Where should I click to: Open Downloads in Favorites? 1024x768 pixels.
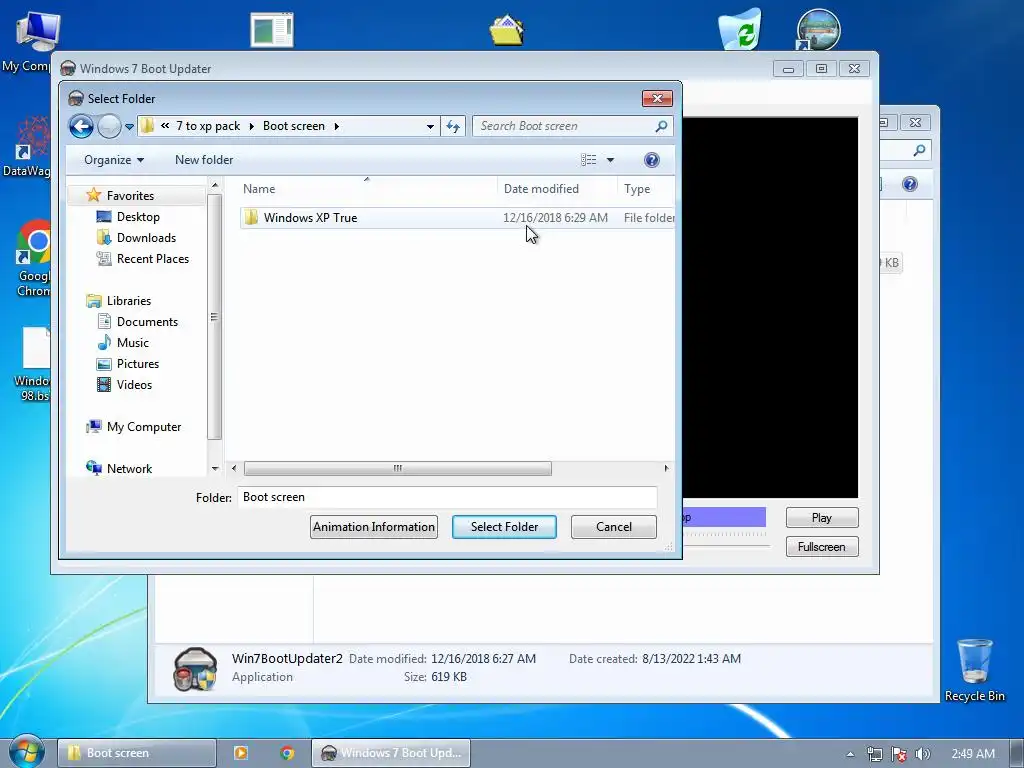(146, 238)
